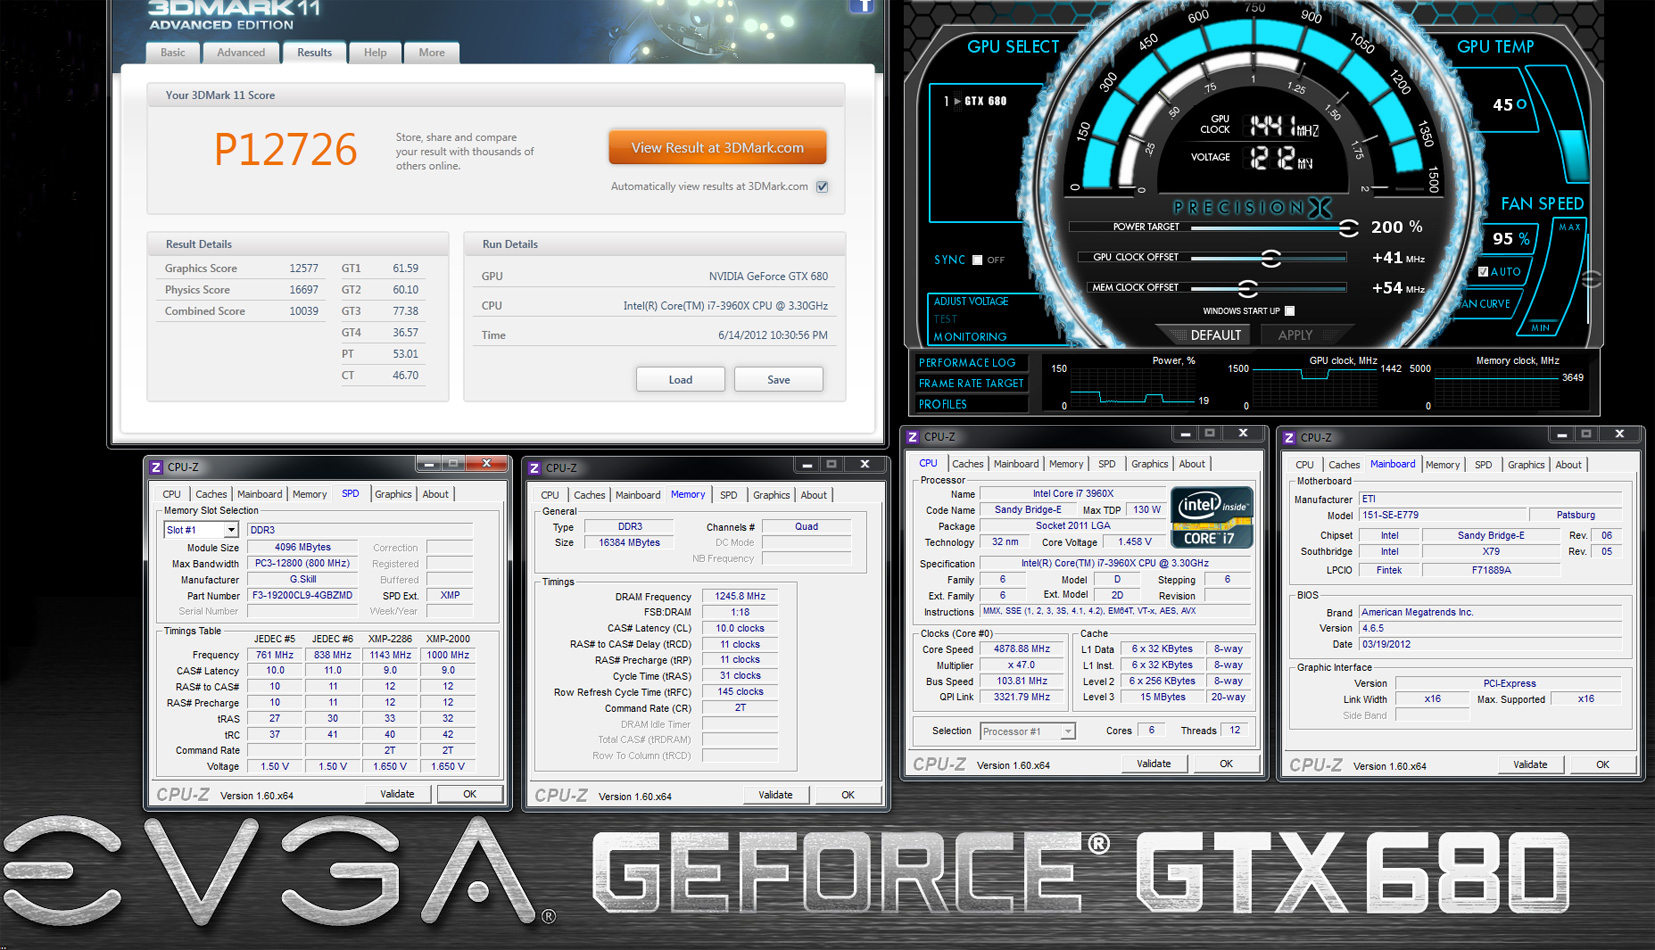Click CPU-Z Memory window title icon
Image resolution: width=1655 pixels, height=950 pixels.
tap(534, 468)
